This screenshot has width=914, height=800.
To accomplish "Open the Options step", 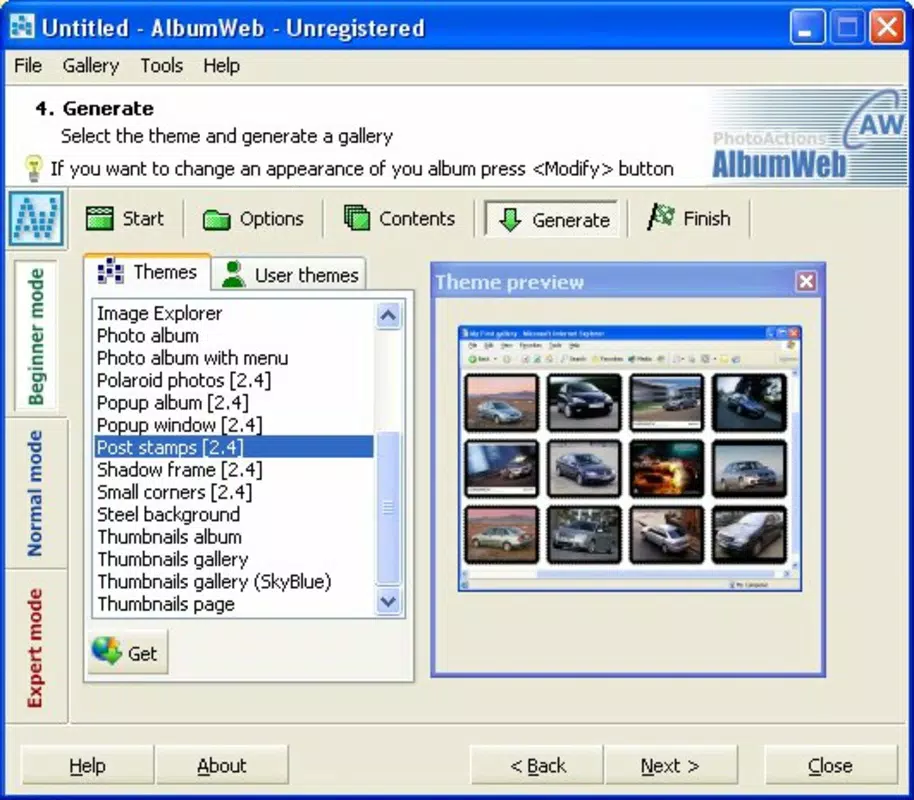I will (253, 219).
